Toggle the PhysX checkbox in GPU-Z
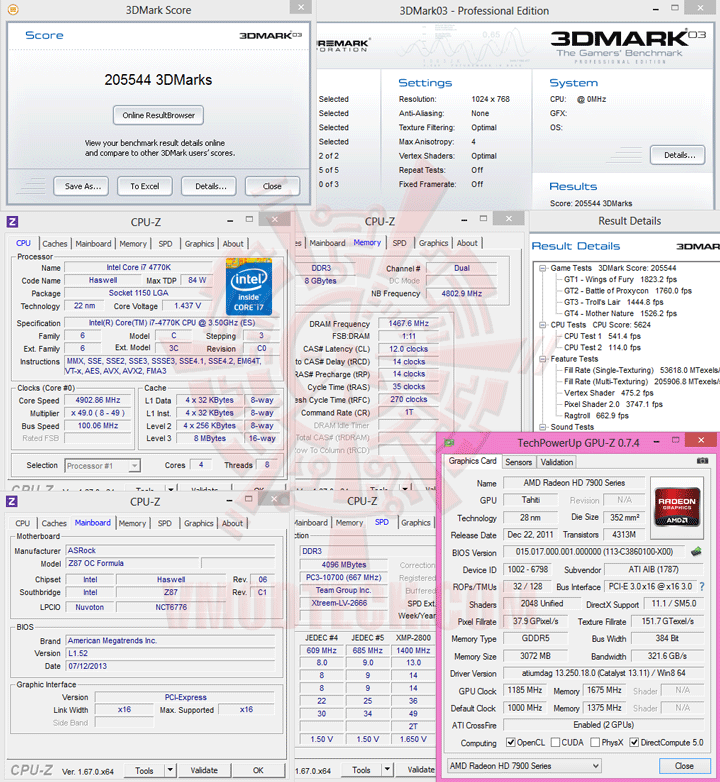This screenshot has height=782, width=720. point(595,743)
